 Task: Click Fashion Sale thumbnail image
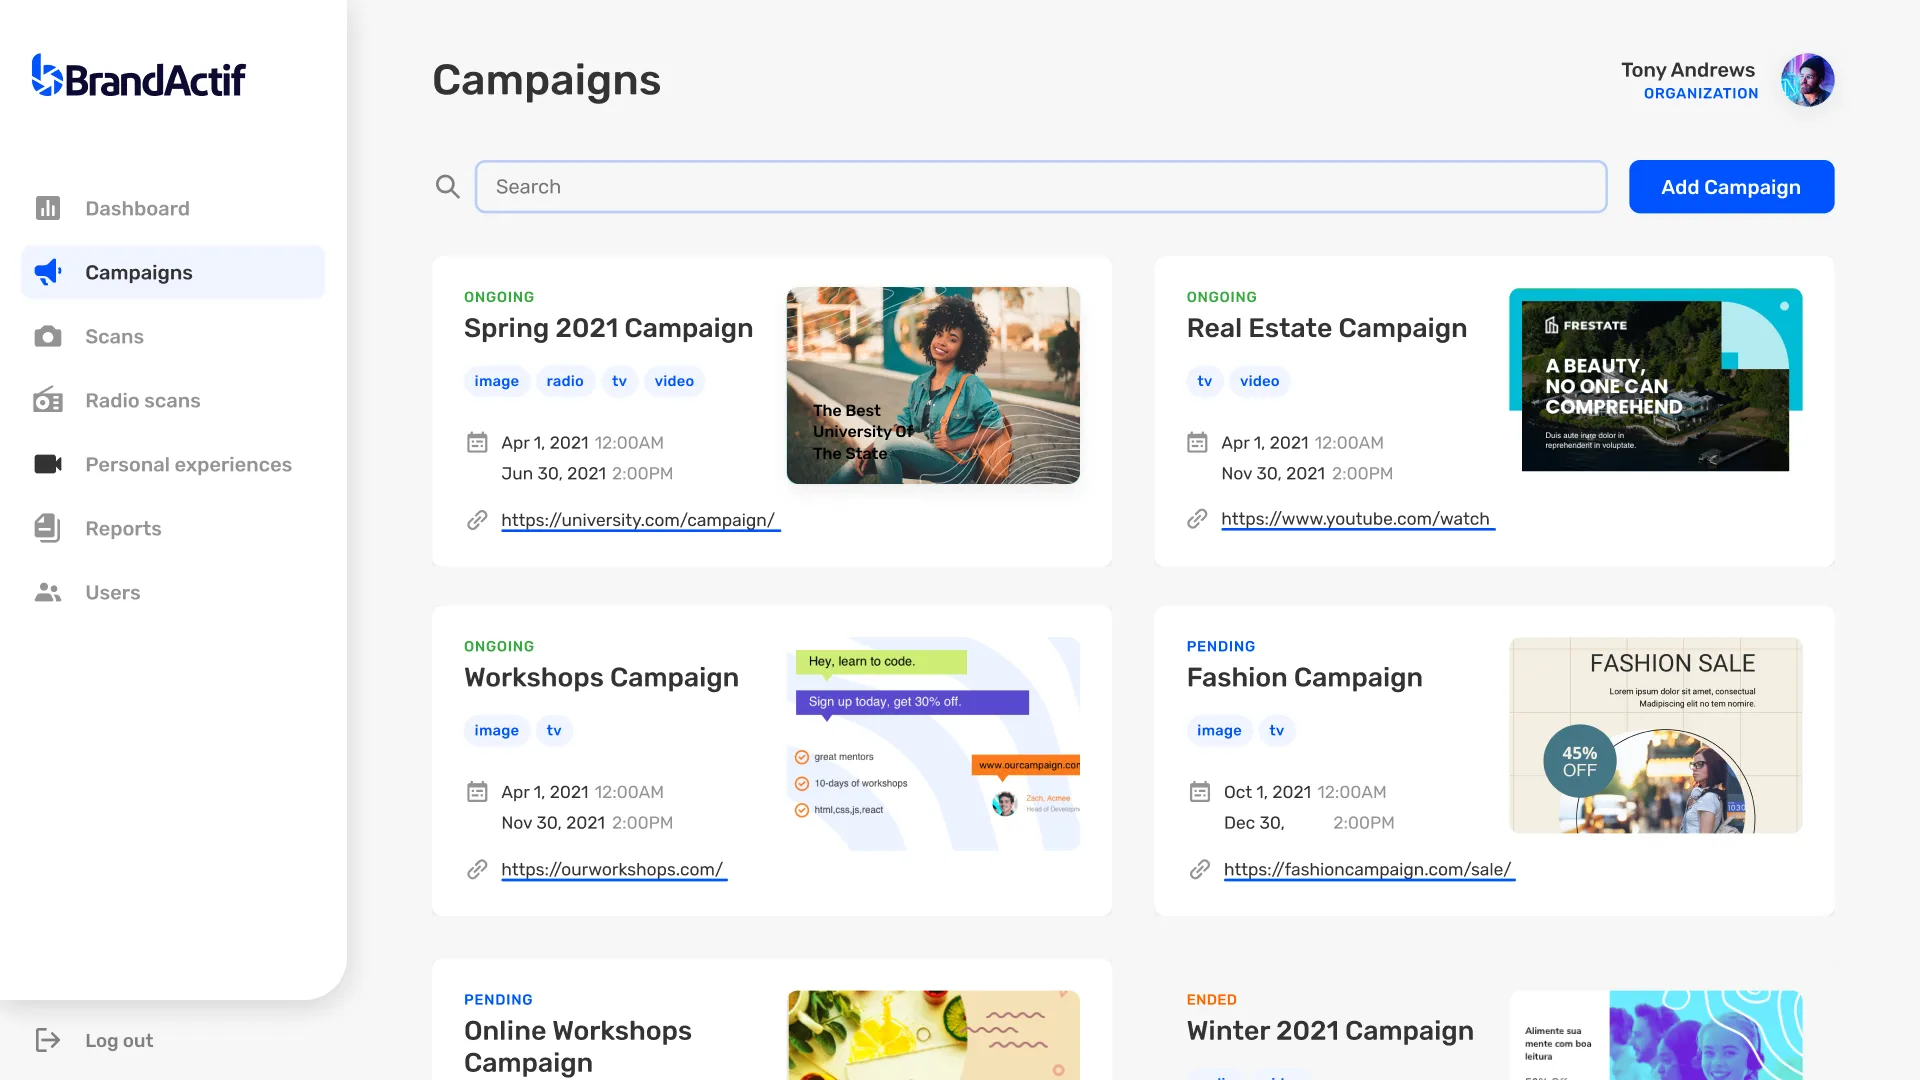tap(1655, 735)
